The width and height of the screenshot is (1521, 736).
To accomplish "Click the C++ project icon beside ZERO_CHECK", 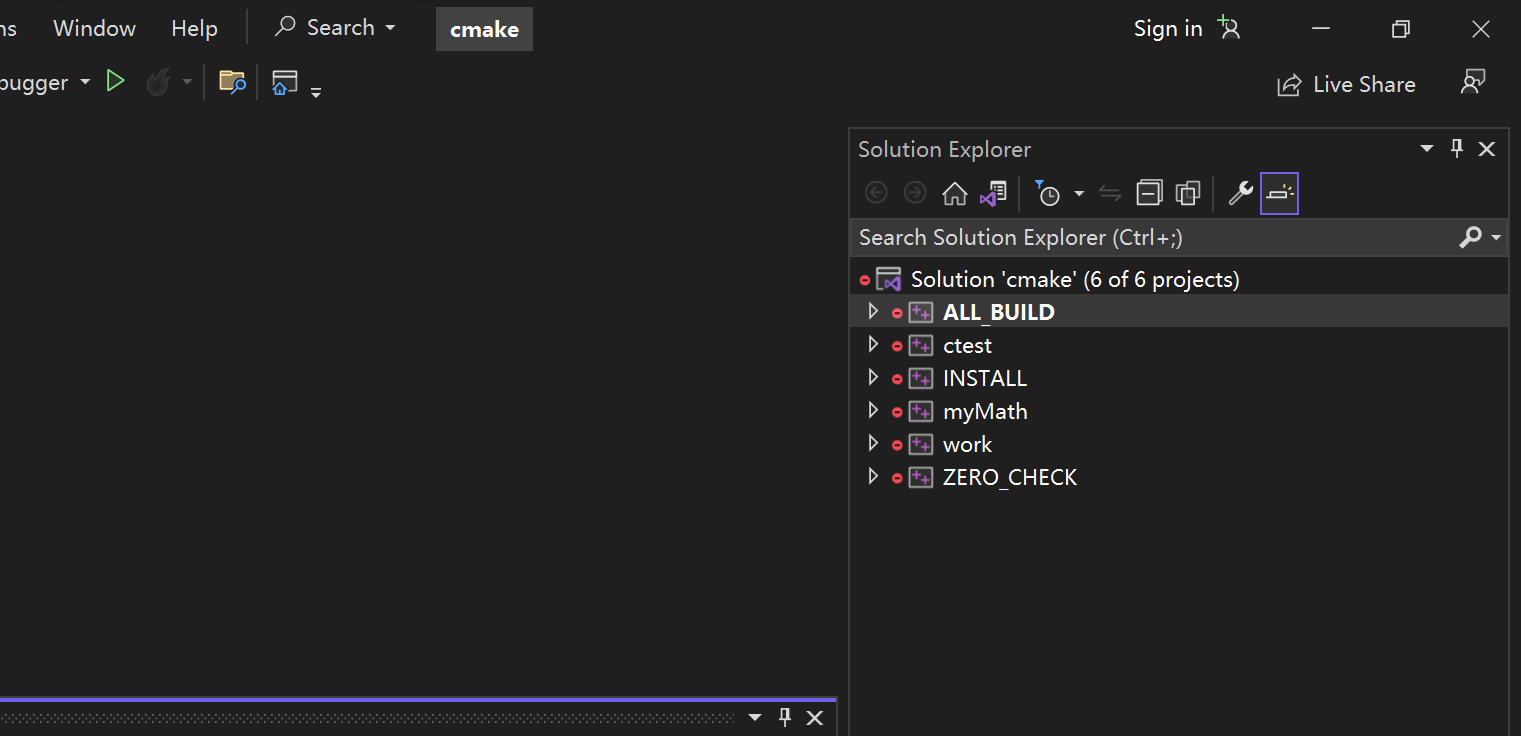I will tap(921, 477).
